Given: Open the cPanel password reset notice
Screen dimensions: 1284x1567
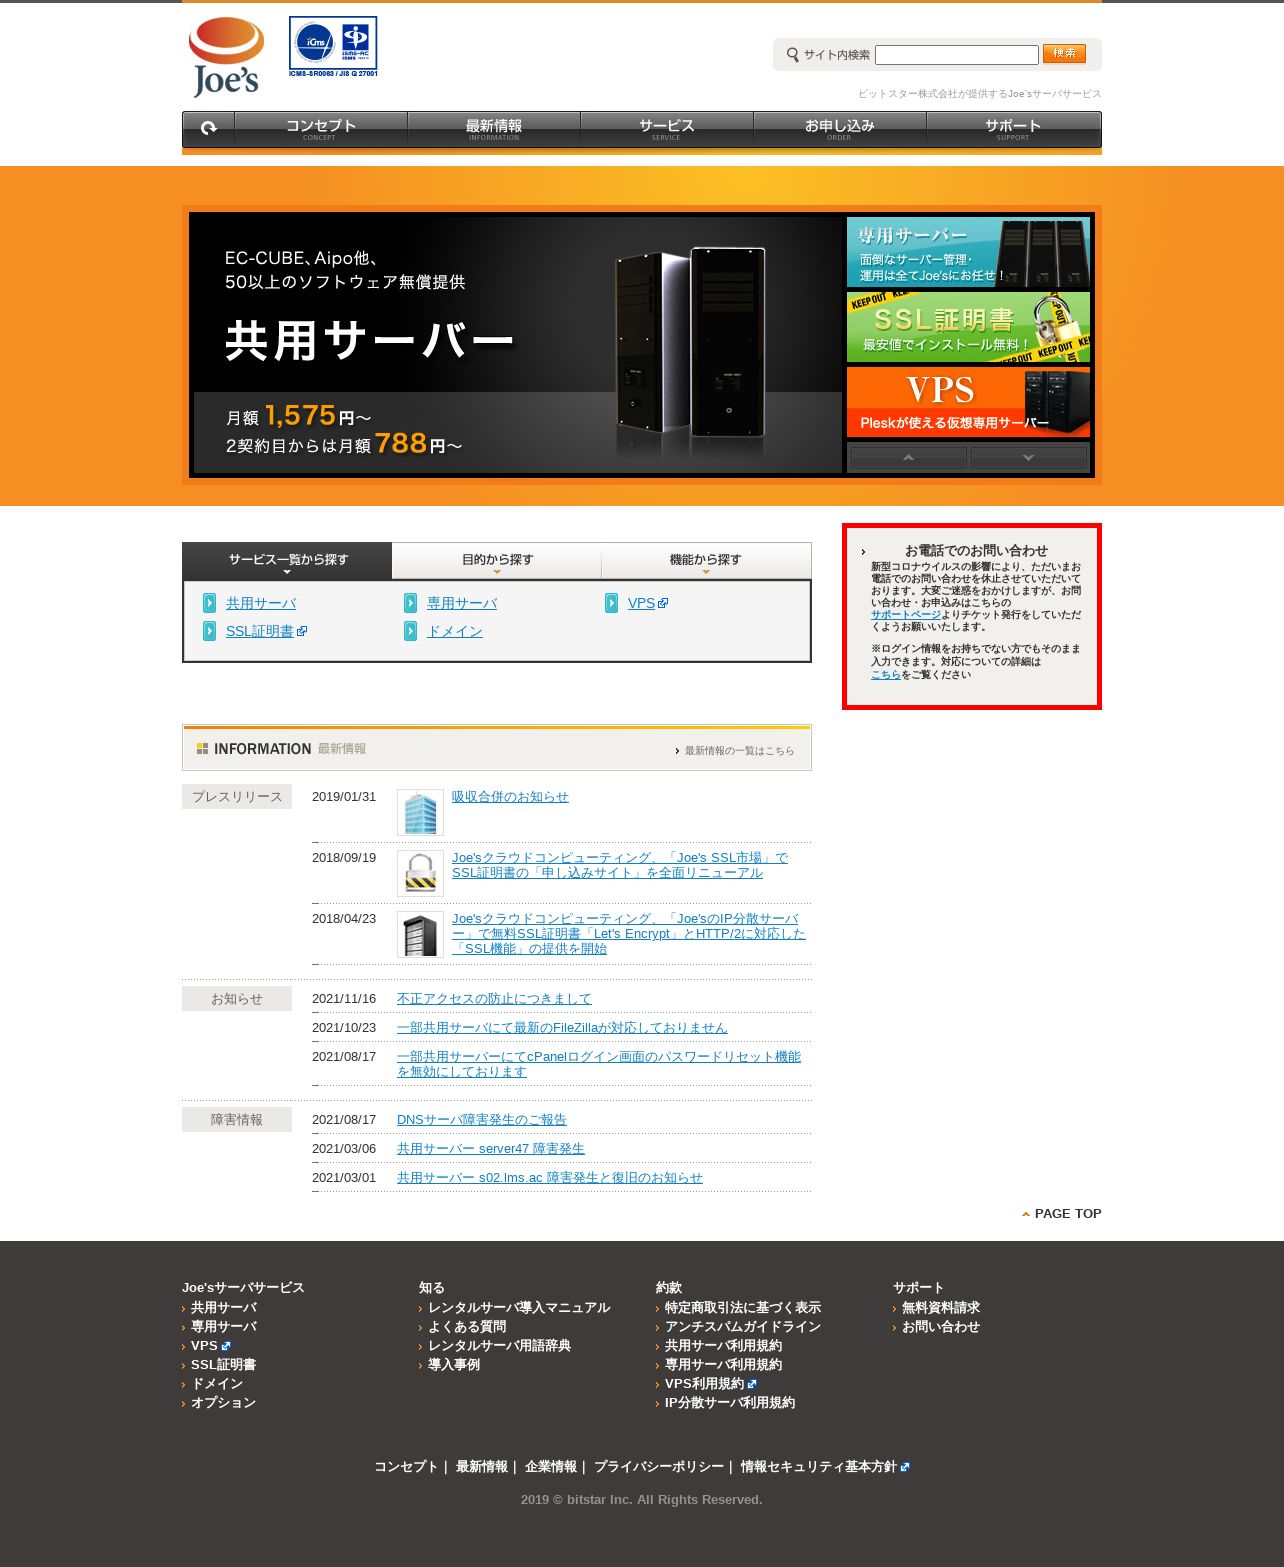Looking at the screenshot, I should (599, 1064).
